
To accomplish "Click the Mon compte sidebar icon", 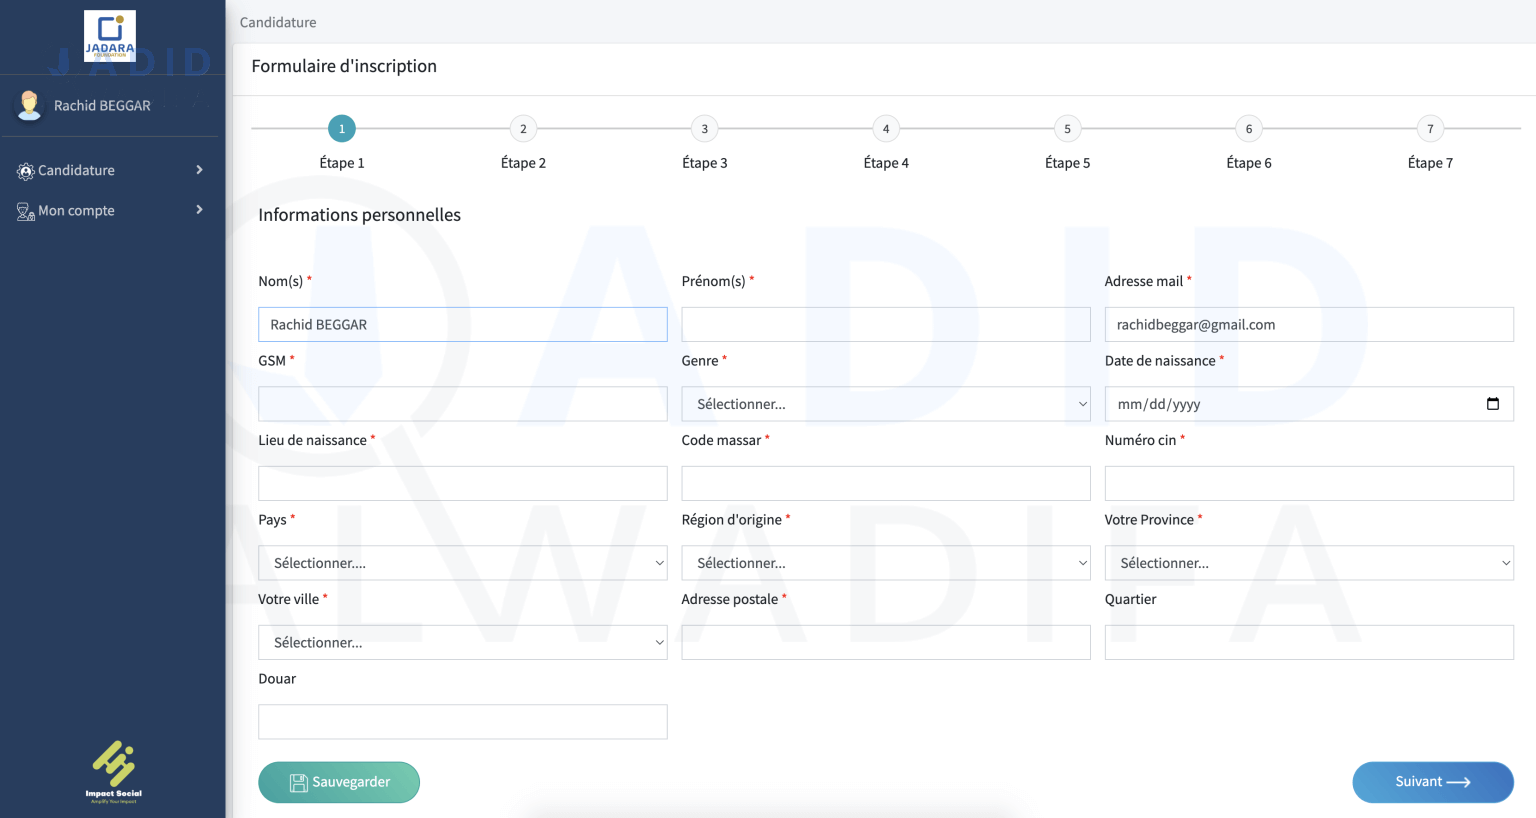I will 26,211.
